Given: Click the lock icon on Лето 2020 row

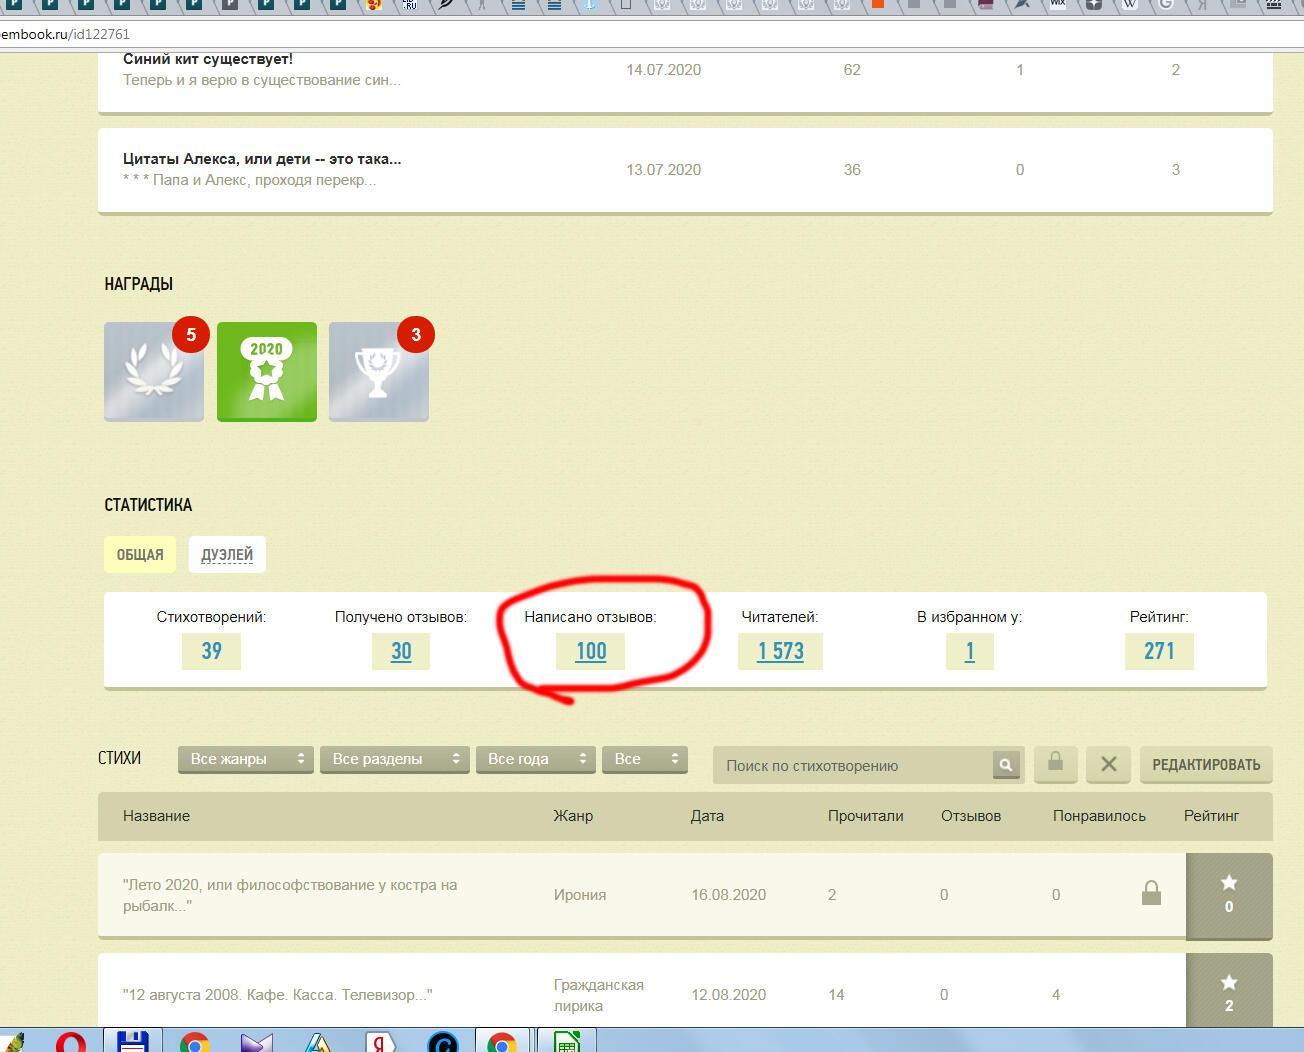Looking at the screenshot, I should [x=1151, y=893].
